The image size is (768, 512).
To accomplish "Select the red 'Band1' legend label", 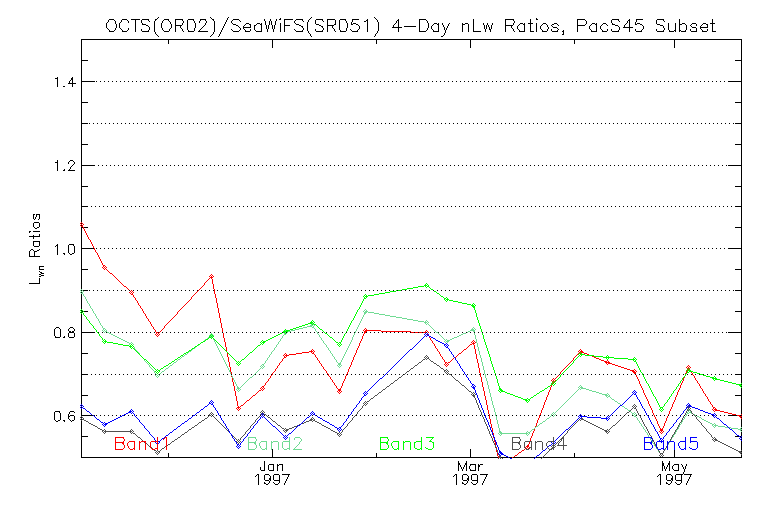I will (141, 443).
